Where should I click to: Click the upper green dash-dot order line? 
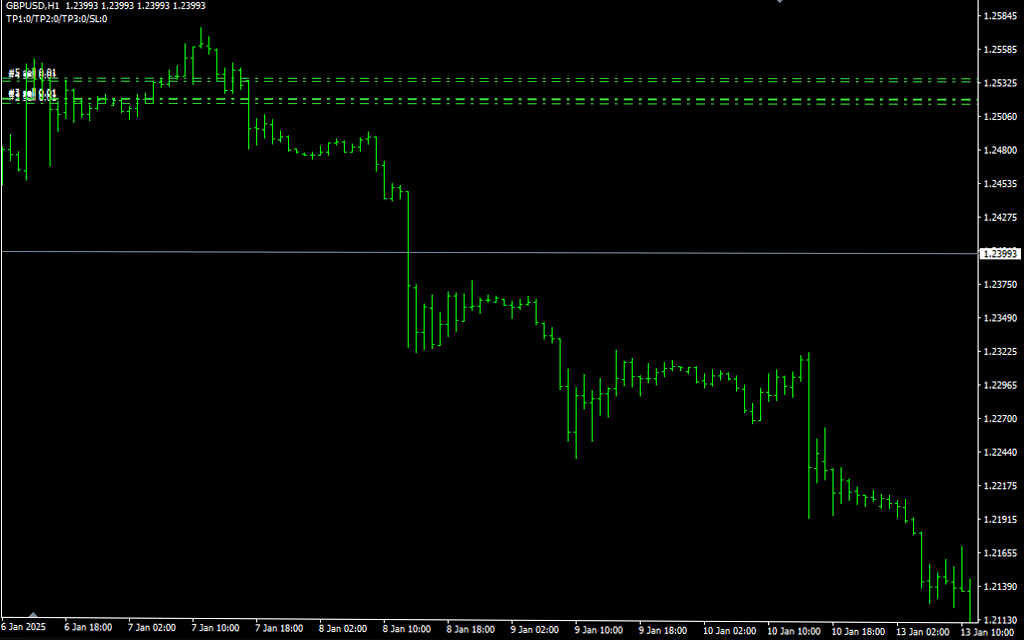(600, 78)
